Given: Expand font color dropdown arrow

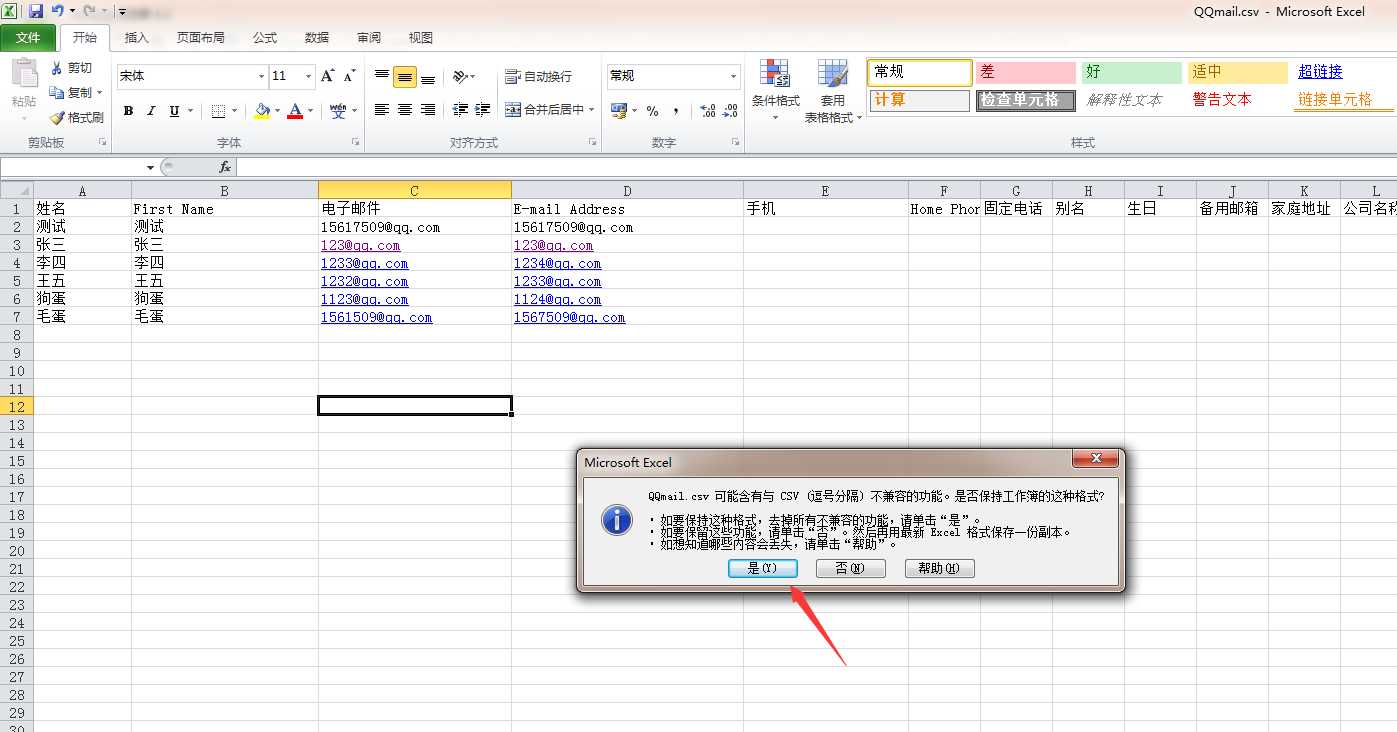Looking at the screenshot, I should 310,111.
